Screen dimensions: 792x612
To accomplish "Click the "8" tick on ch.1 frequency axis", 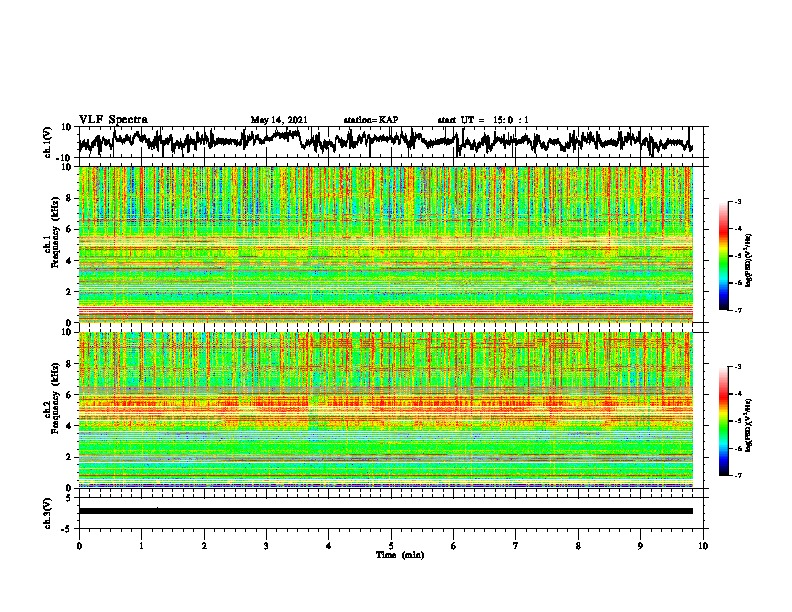I will tap(69, 198).
